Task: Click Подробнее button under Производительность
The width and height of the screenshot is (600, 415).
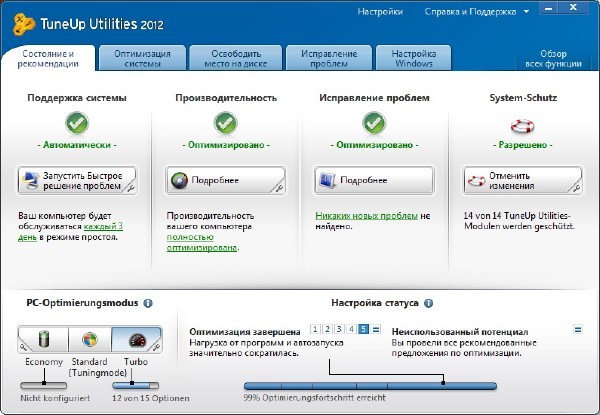Action: pos(225,181)
